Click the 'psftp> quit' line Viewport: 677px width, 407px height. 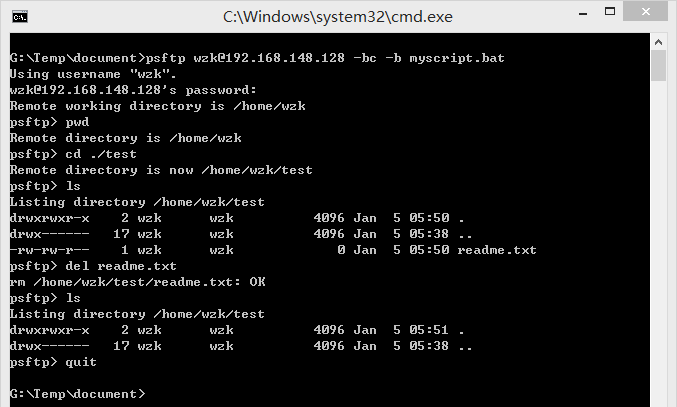click(53, 362)
